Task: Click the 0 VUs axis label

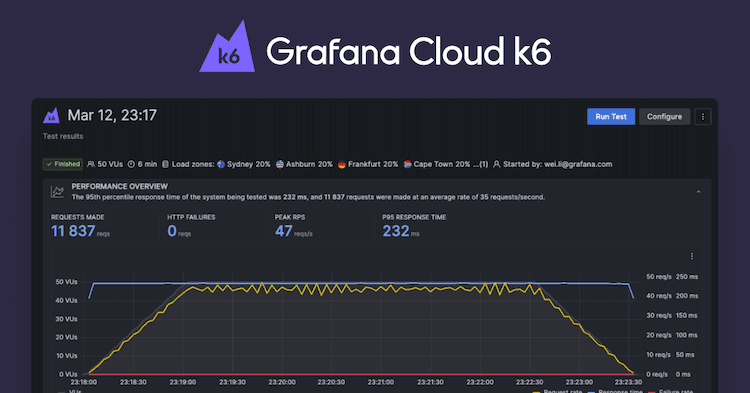Action: (68, 374)
